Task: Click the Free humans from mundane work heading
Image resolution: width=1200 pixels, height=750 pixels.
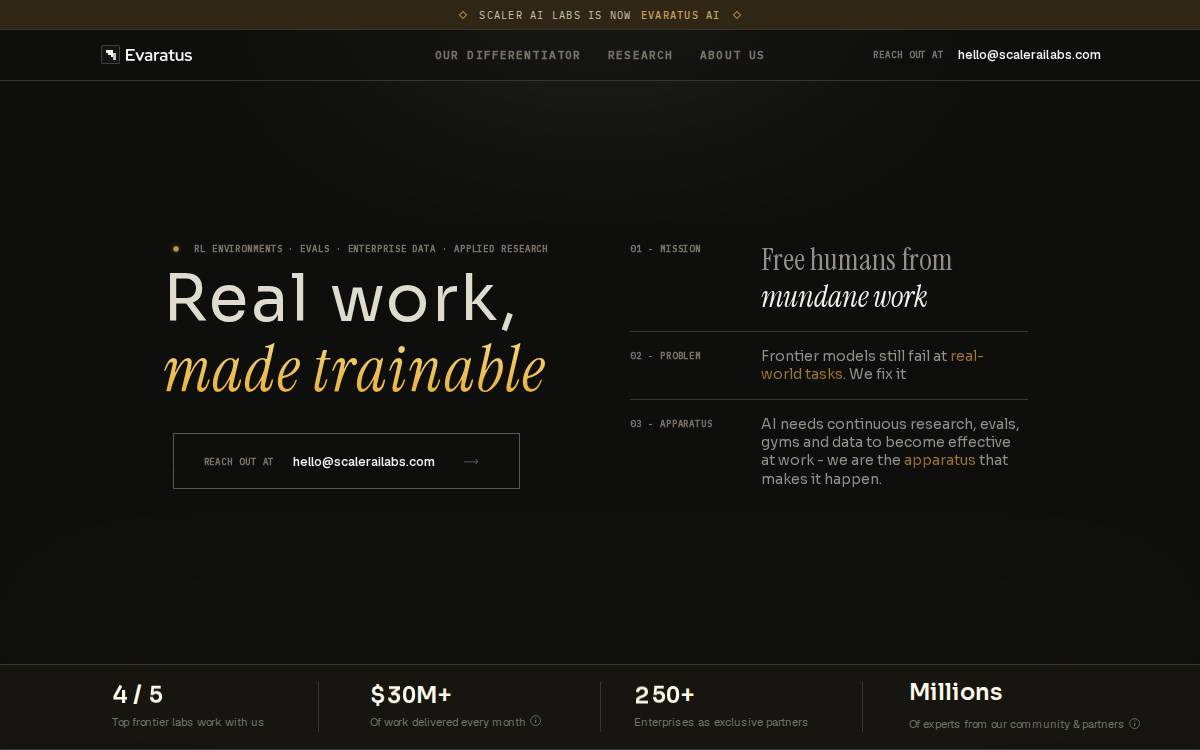Action: coord(856,278)
